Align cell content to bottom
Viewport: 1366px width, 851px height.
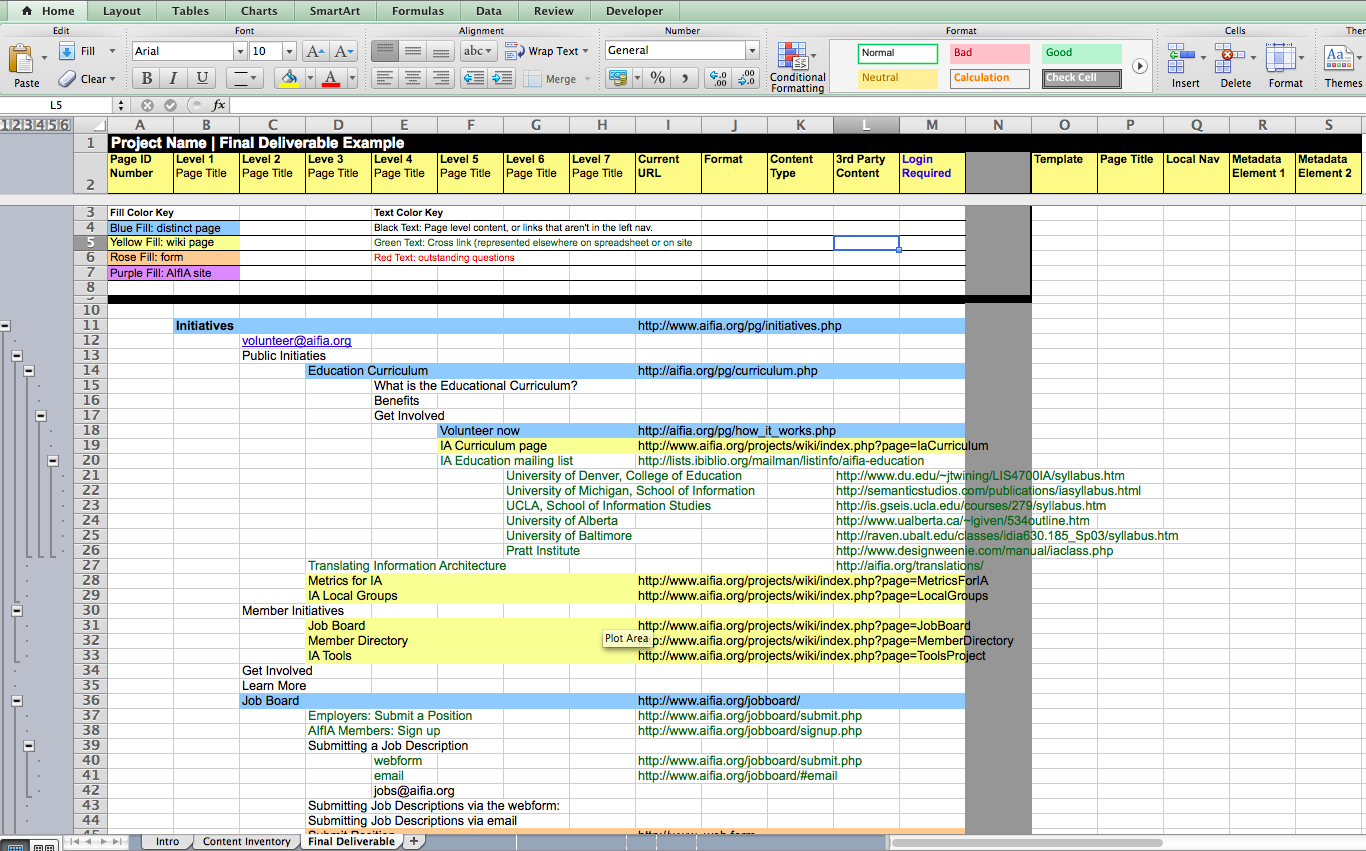click(x=439, y=51)
